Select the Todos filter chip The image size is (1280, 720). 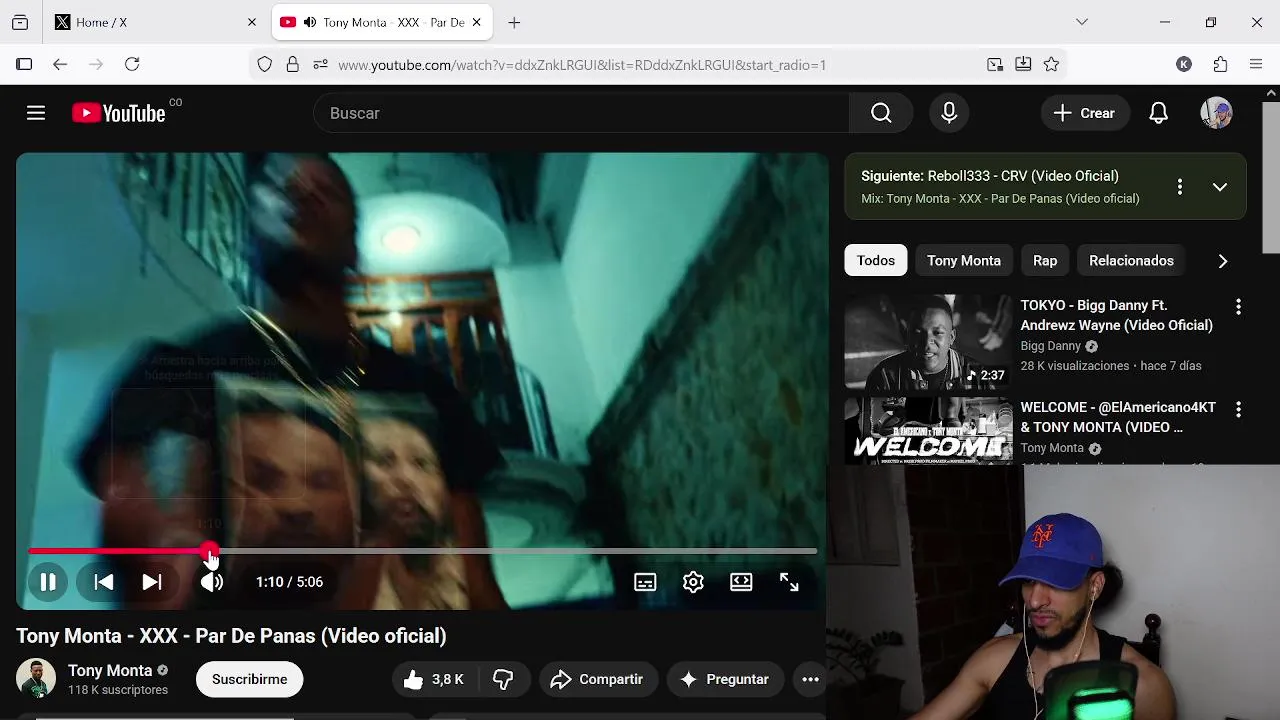(x=876, y=260)
